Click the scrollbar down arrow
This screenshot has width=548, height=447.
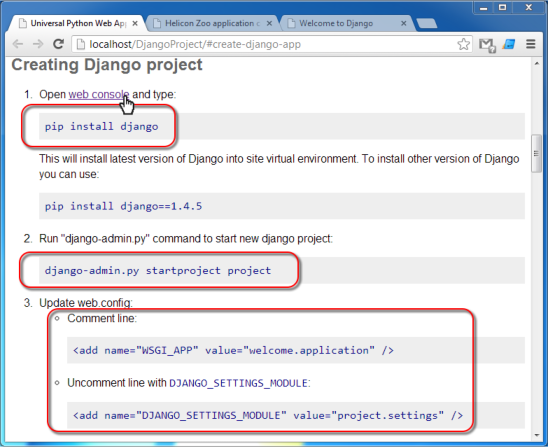(536, 435)
